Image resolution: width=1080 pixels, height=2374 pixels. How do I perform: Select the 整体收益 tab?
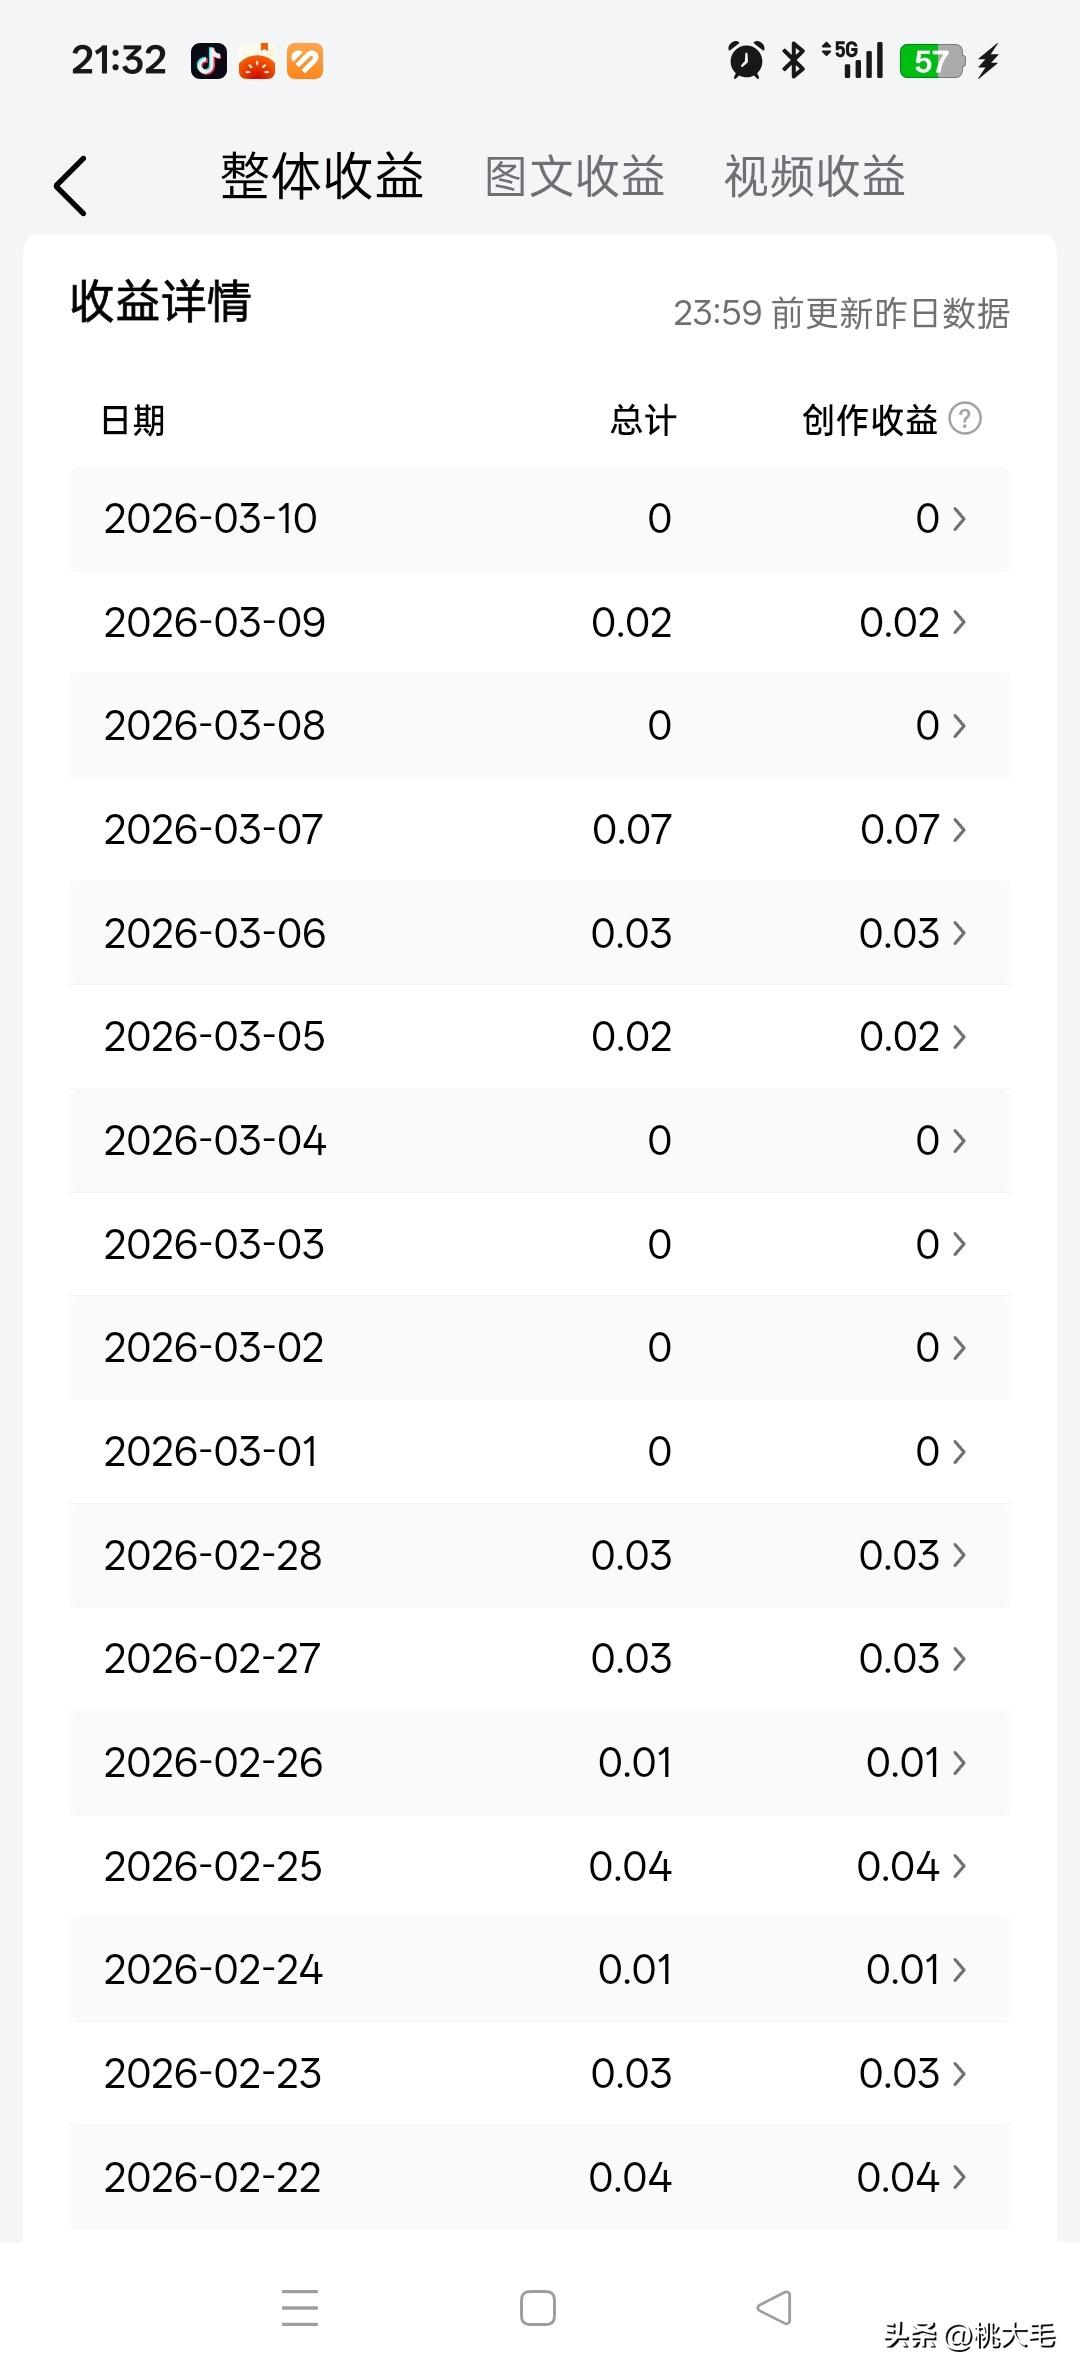tap(322, 178)
